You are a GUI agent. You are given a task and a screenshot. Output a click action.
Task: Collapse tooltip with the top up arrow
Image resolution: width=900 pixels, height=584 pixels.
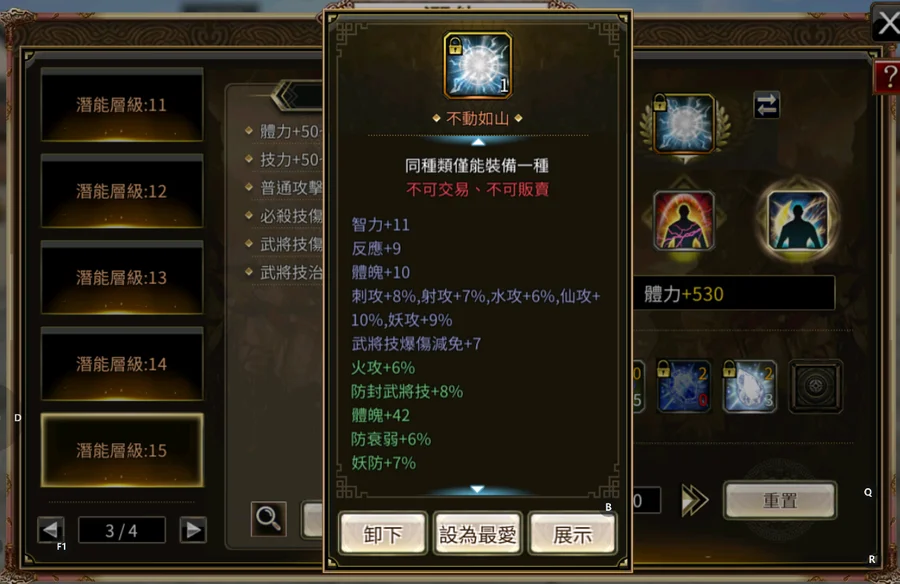click(x=478, y=141)
